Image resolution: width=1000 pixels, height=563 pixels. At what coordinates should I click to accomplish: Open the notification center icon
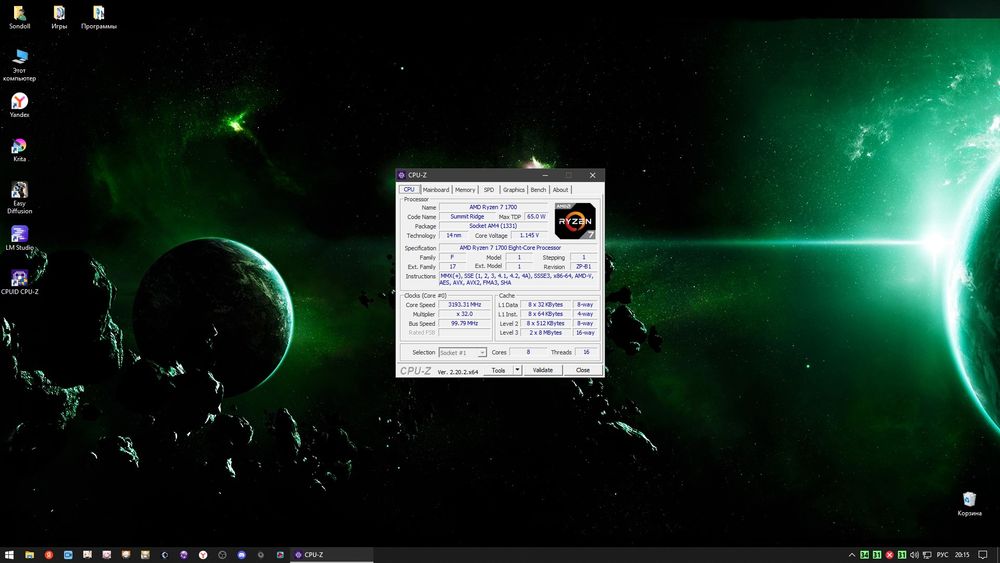tap(983, 555)
